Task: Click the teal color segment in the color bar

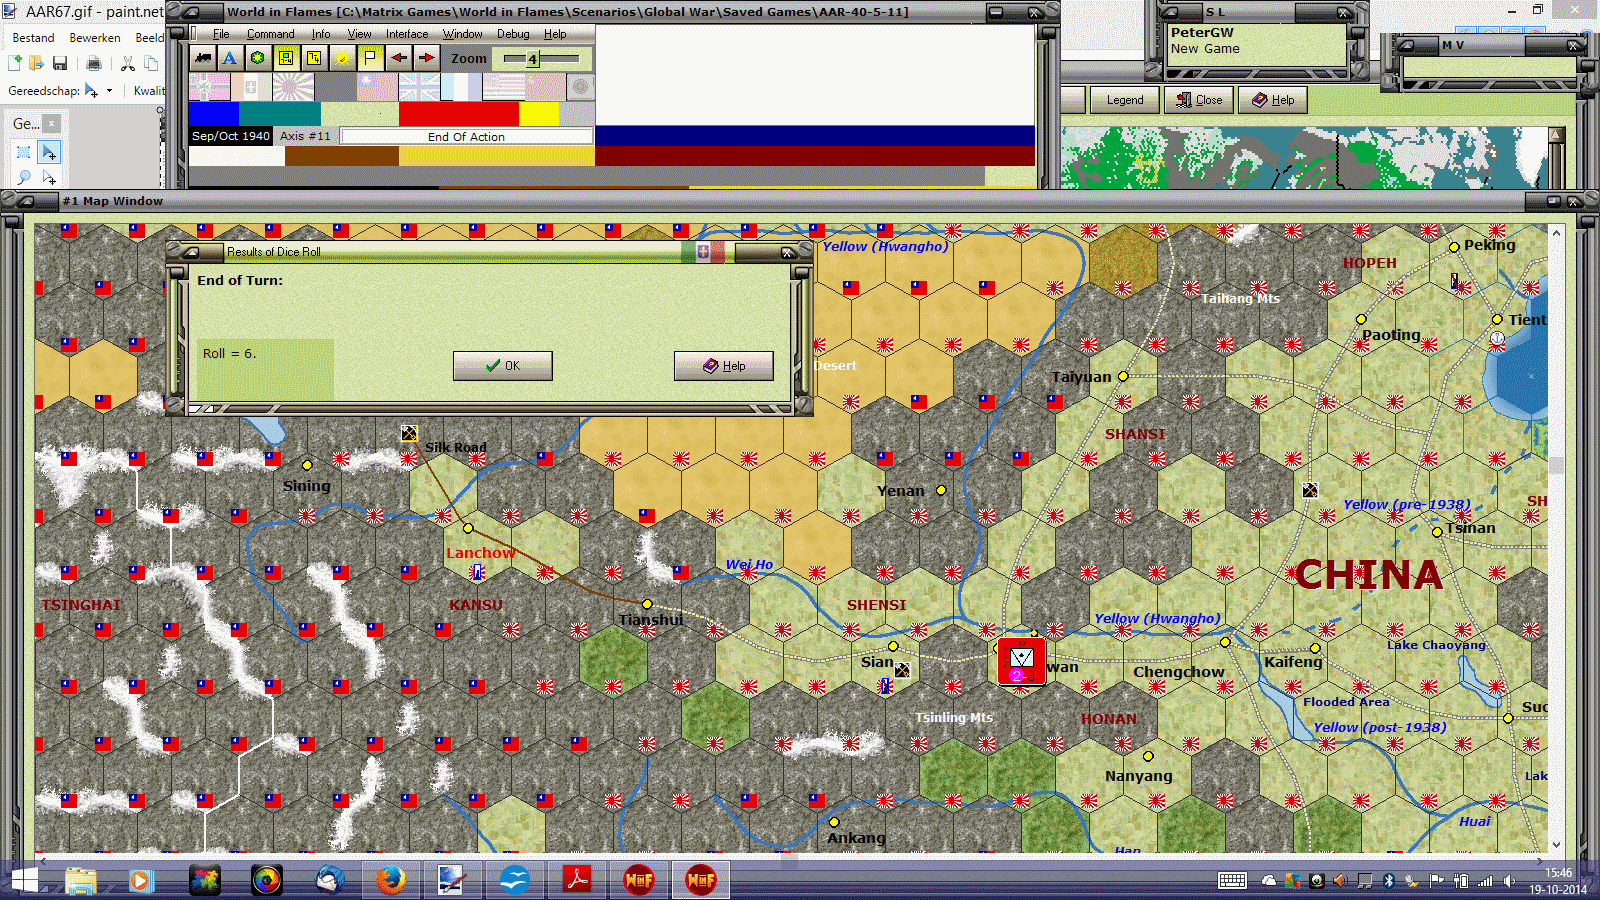Action: 280,114
